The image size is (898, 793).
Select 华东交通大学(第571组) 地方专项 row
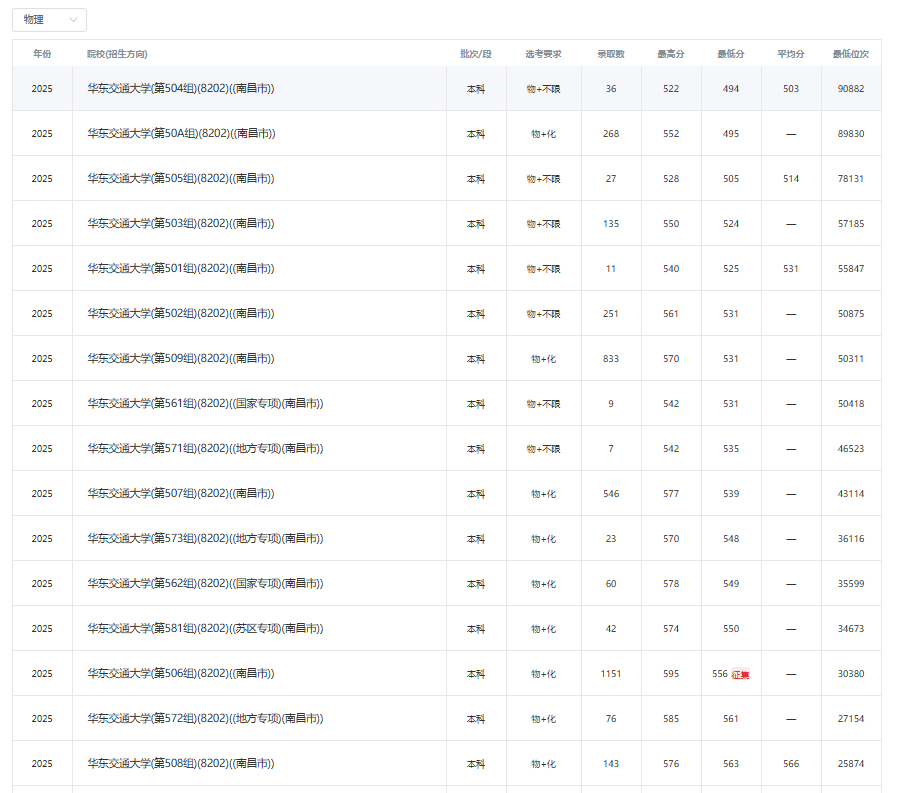click(x=205, y=449)
